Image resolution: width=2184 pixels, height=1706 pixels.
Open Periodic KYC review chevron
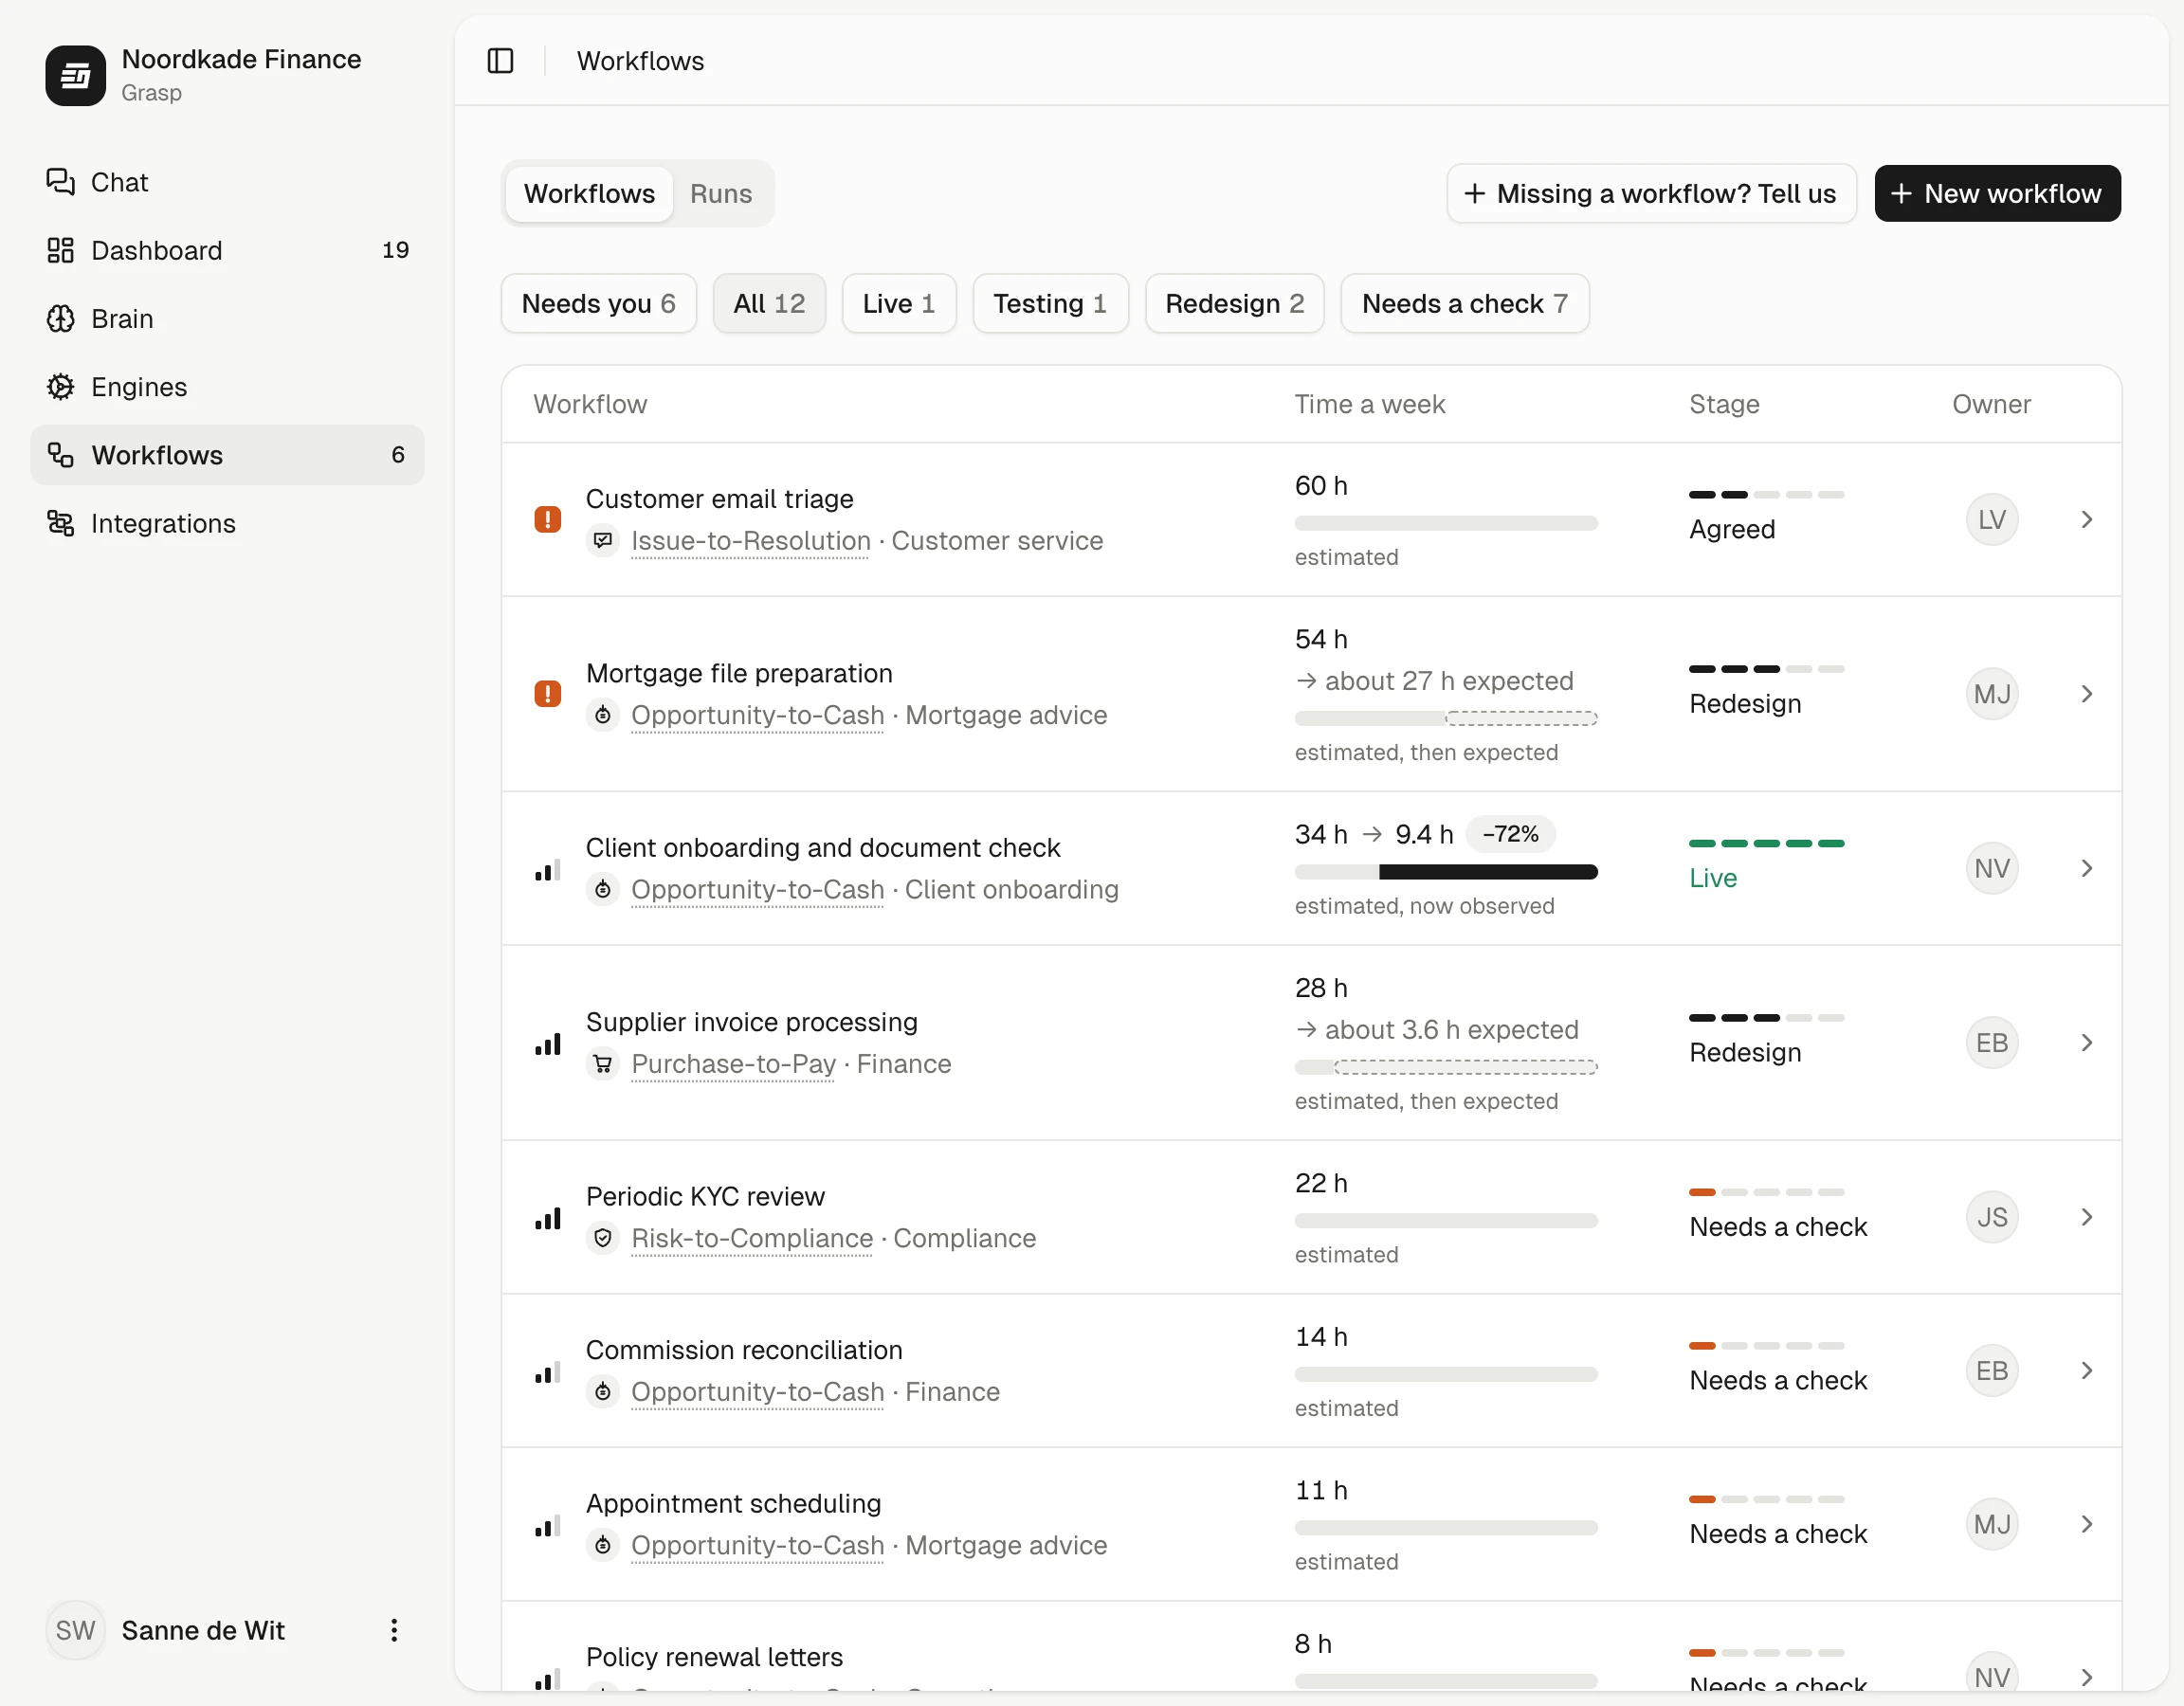pyautogui.click(x=2086, y=1217)
